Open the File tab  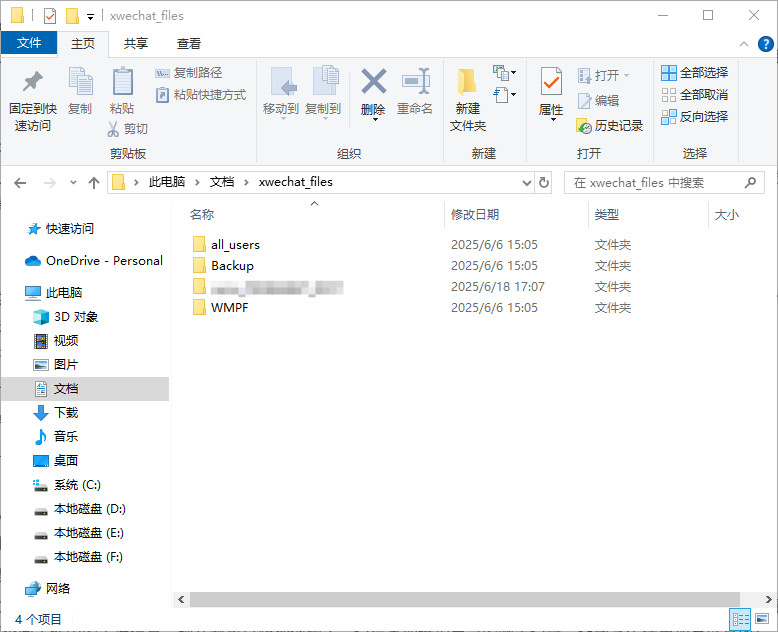(x=29, y=43)
